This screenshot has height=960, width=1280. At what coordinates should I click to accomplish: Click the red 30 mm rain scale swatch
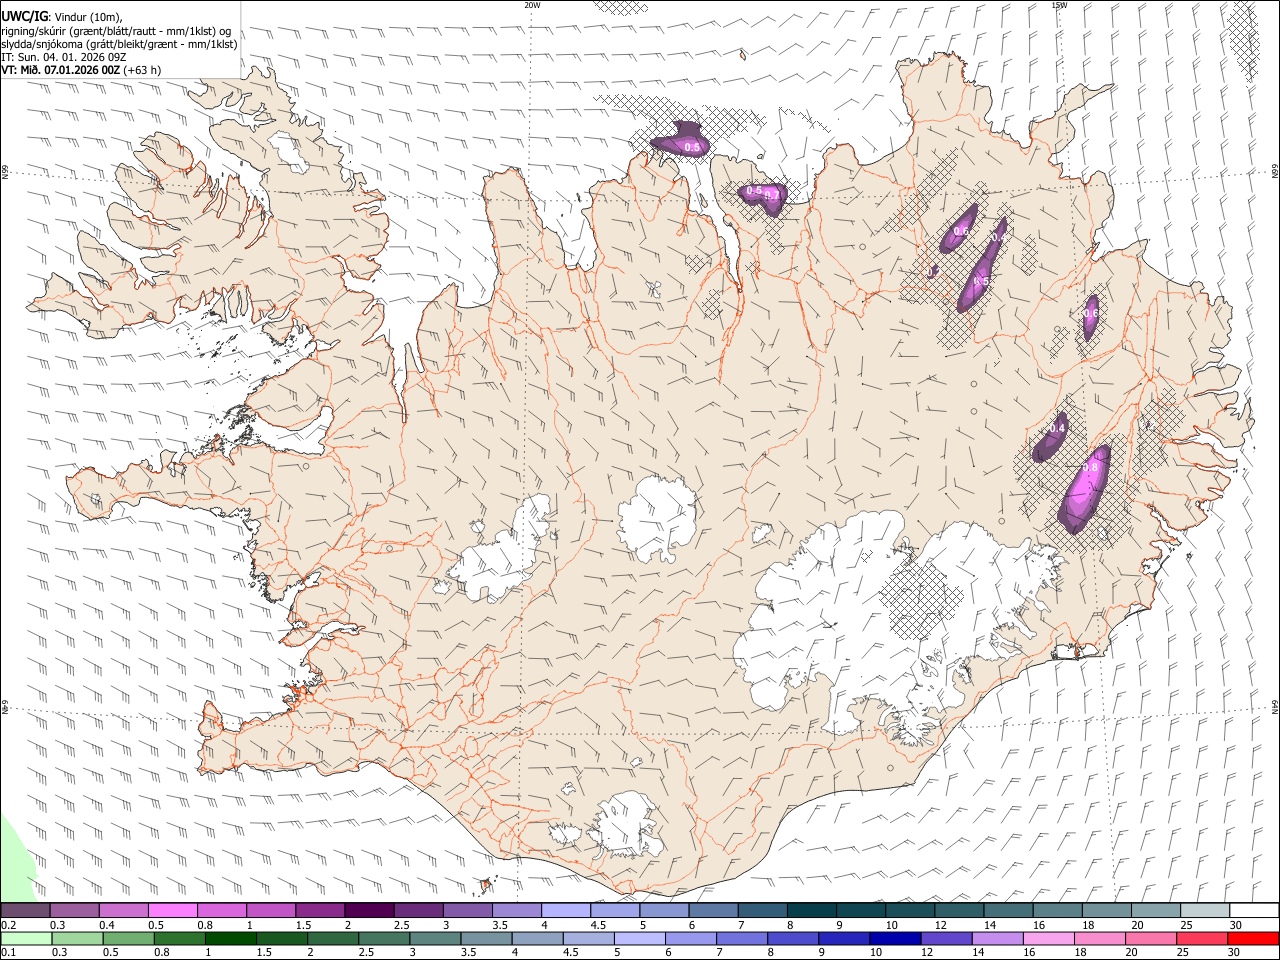(x=1252, y=938)
